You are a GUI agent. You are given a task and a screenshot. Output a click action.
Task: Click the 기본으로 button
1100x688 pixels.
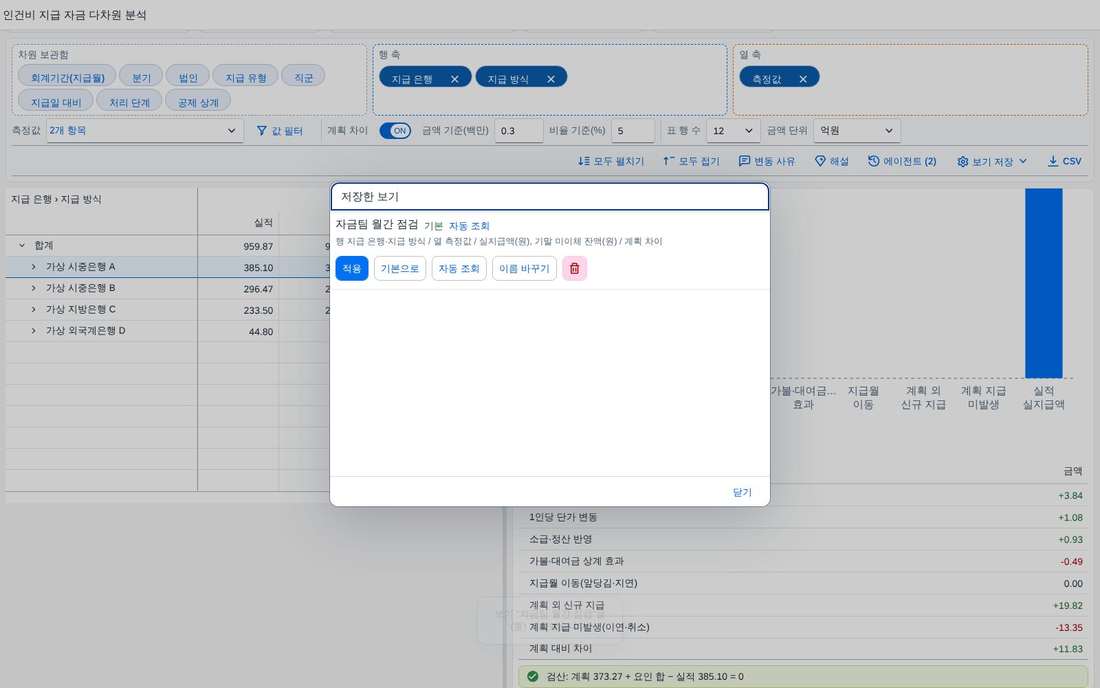(x=400, y=269)
